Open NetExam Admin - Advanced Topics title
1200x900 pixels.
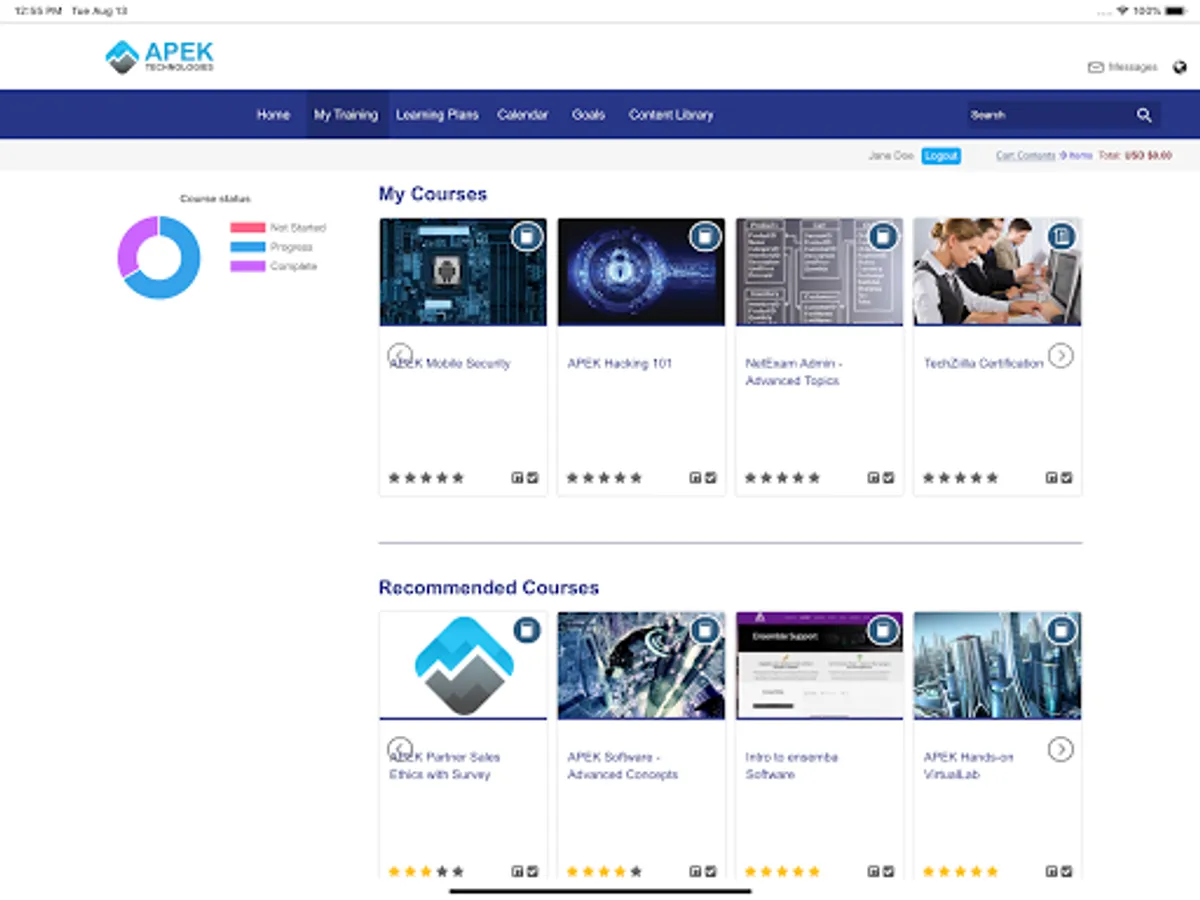click(793, 372)
